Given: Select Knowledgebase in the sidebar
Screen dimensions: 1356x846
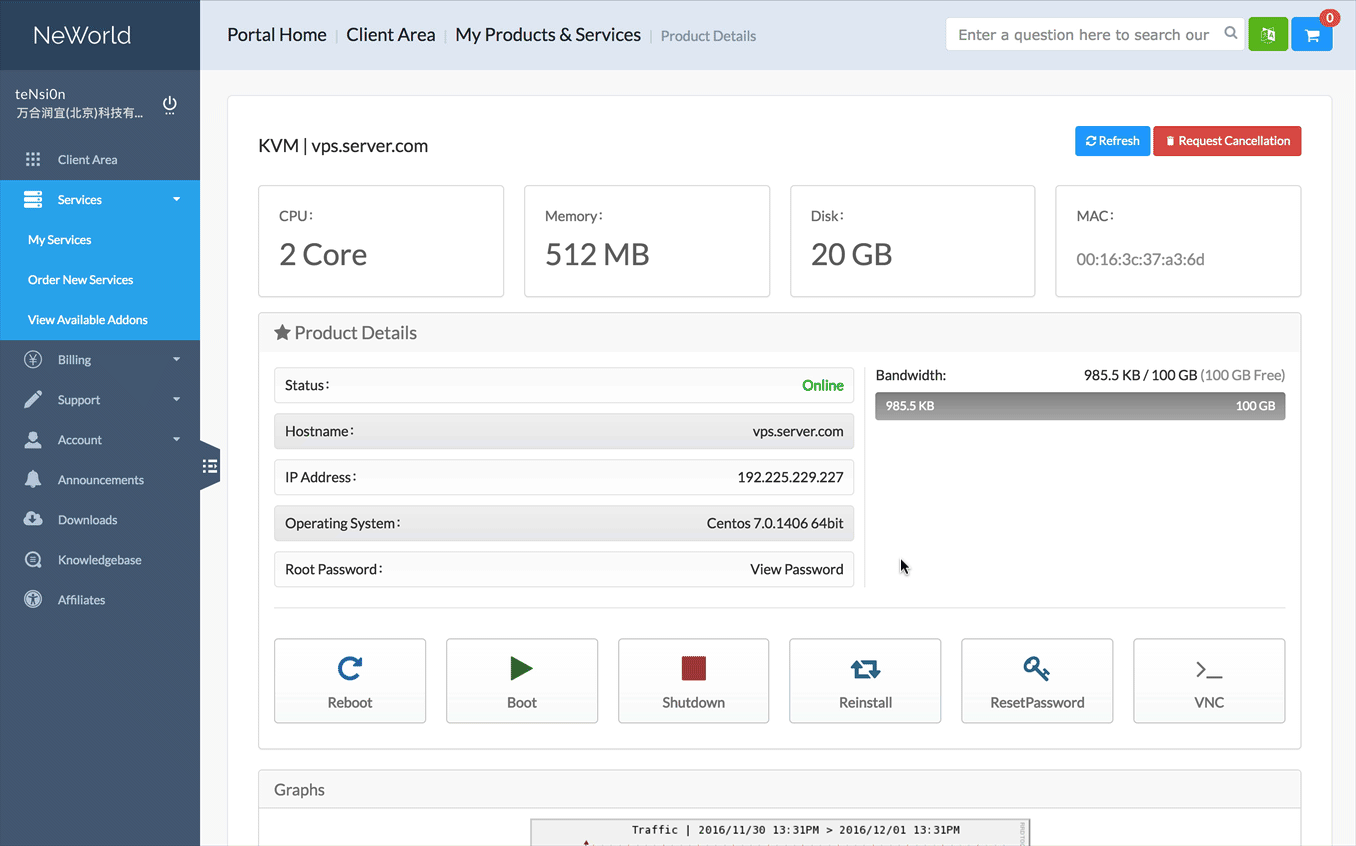Looking at the screenshot, I should (100, 560).
